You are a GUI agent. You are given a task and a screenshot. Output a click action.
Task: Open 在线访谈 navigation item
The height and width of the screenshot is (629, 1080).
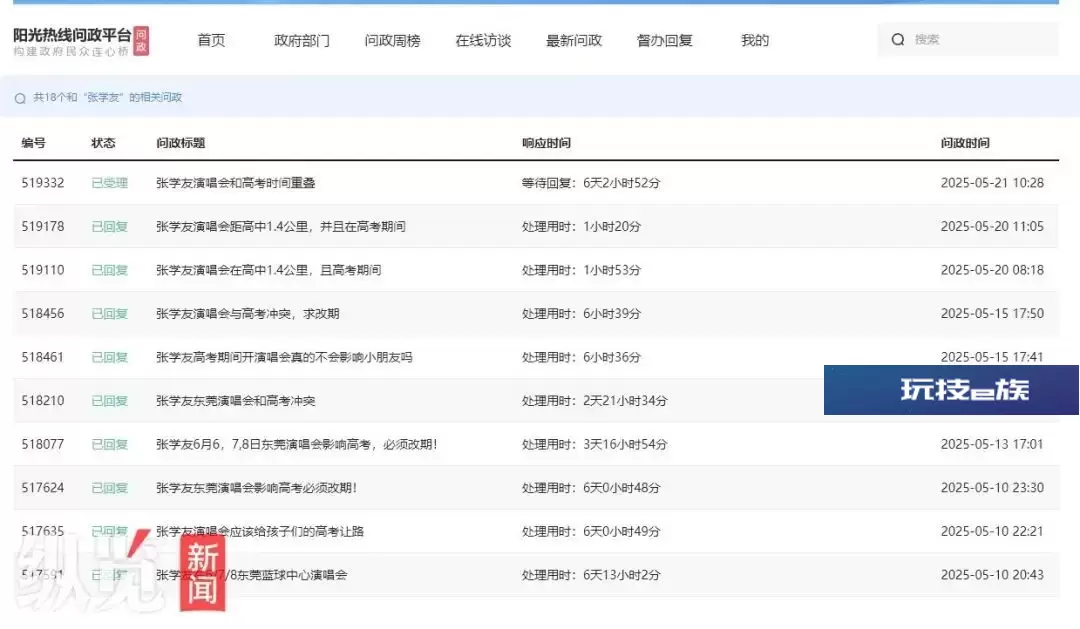tap(484, 41)
